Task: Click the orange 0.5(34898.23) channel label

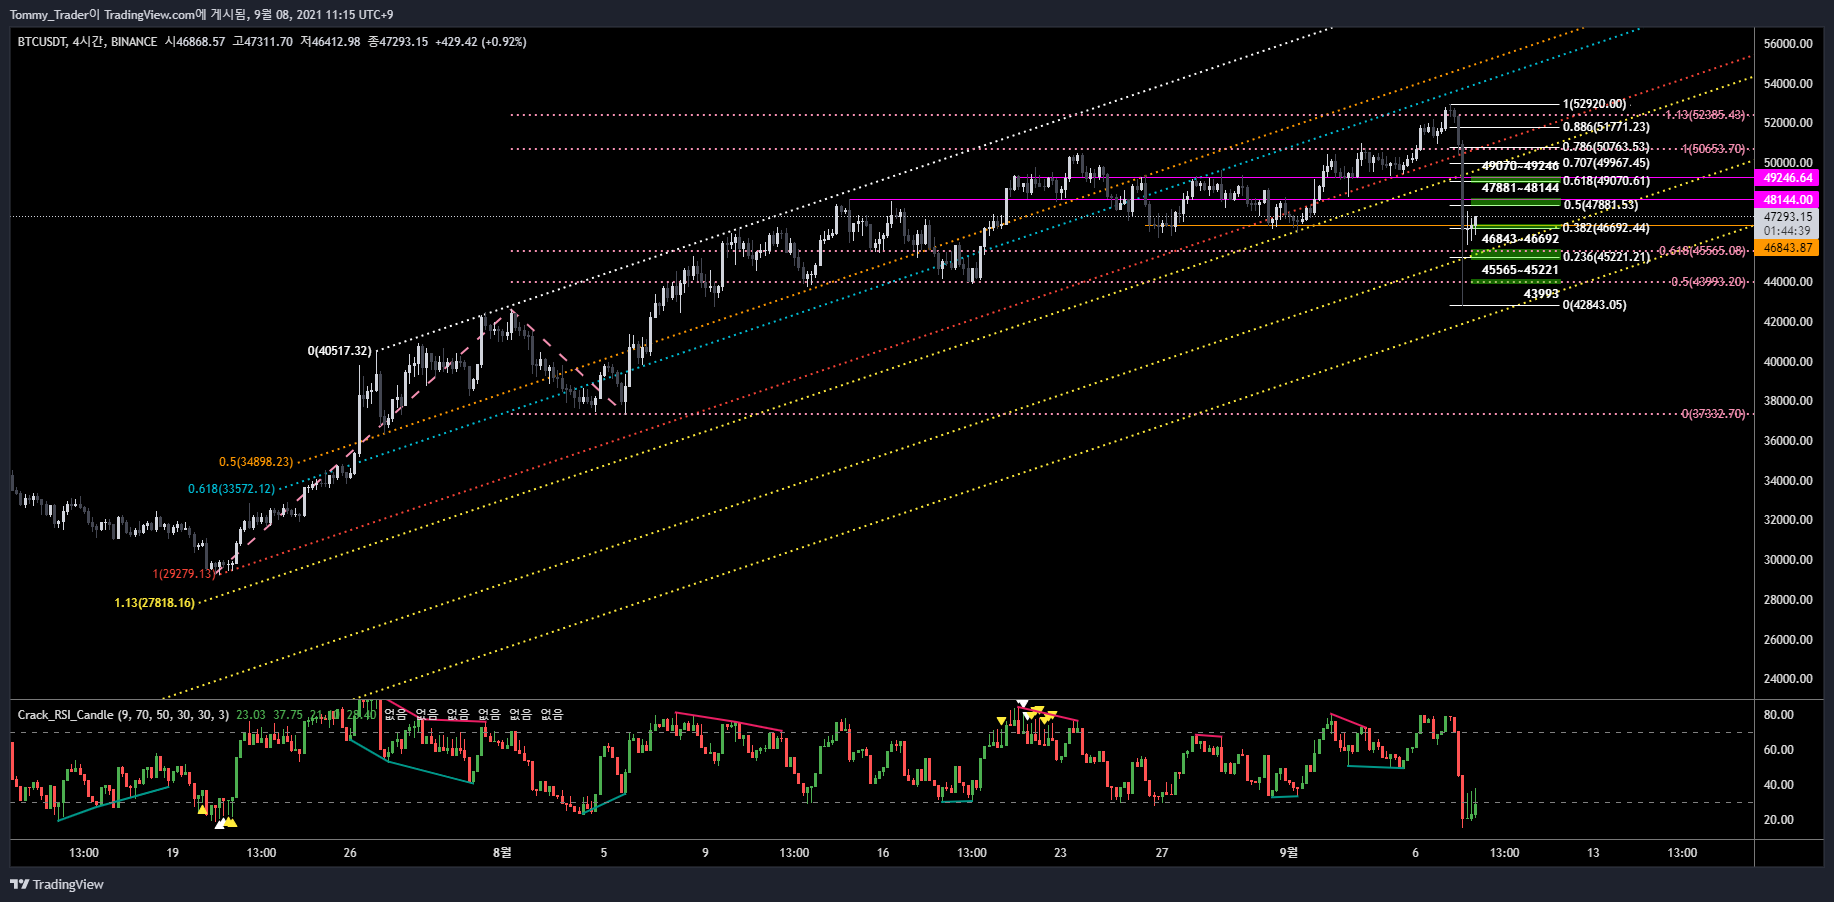Action: pyautogui.click(x=256, y=462)
